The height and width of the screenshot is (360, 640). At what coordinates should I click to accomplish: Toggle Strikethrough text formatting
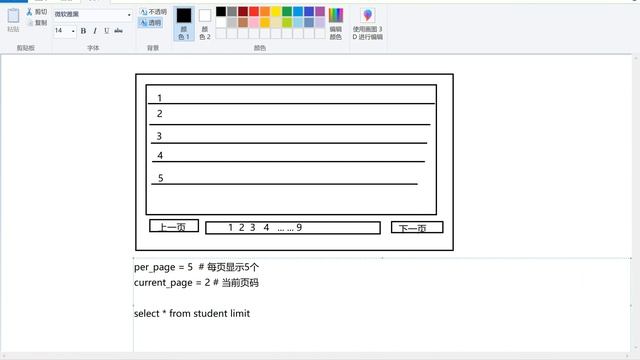tap(118, 31)
